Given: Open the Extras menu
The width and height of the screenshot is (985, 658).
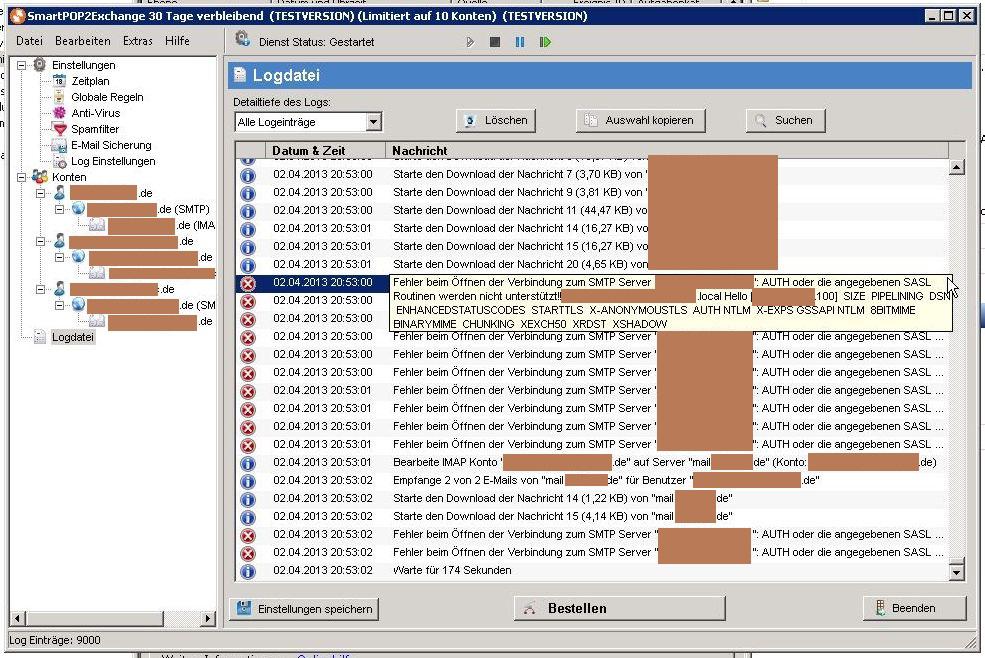Looking at the screenshot, I should (x=138, y=41).
